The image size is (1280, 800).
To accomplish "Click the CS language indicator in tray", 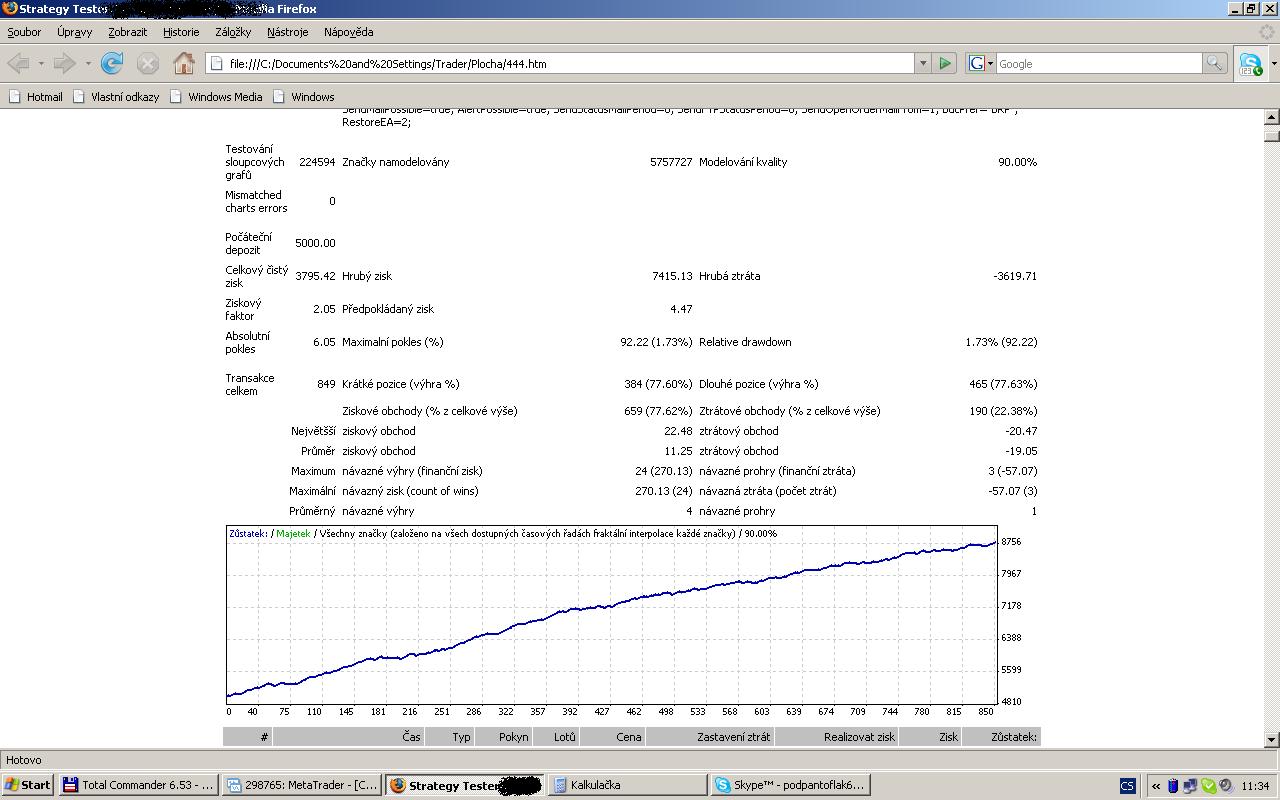I will click(1127, 785).
